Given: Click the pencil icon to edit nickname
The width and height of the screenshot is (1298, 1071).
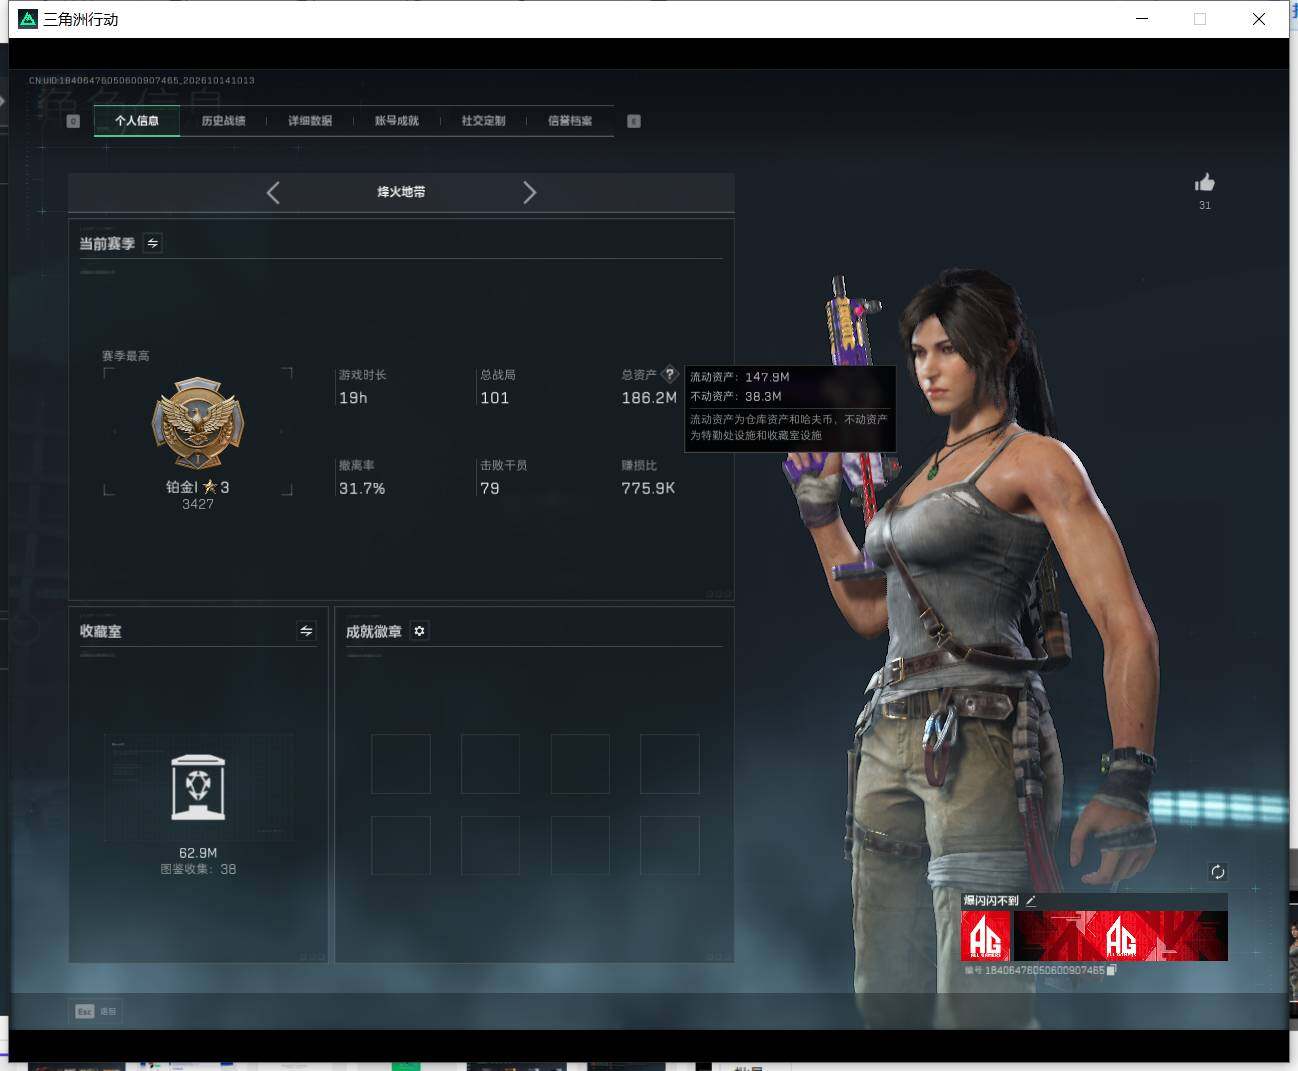Looking at the screenshot, I should click(1031, 901).
